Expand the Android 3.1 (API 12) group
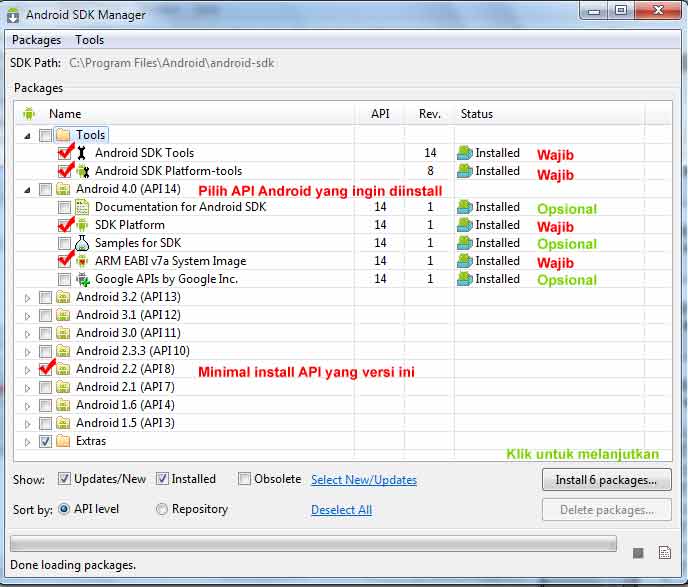 point(27,316)
